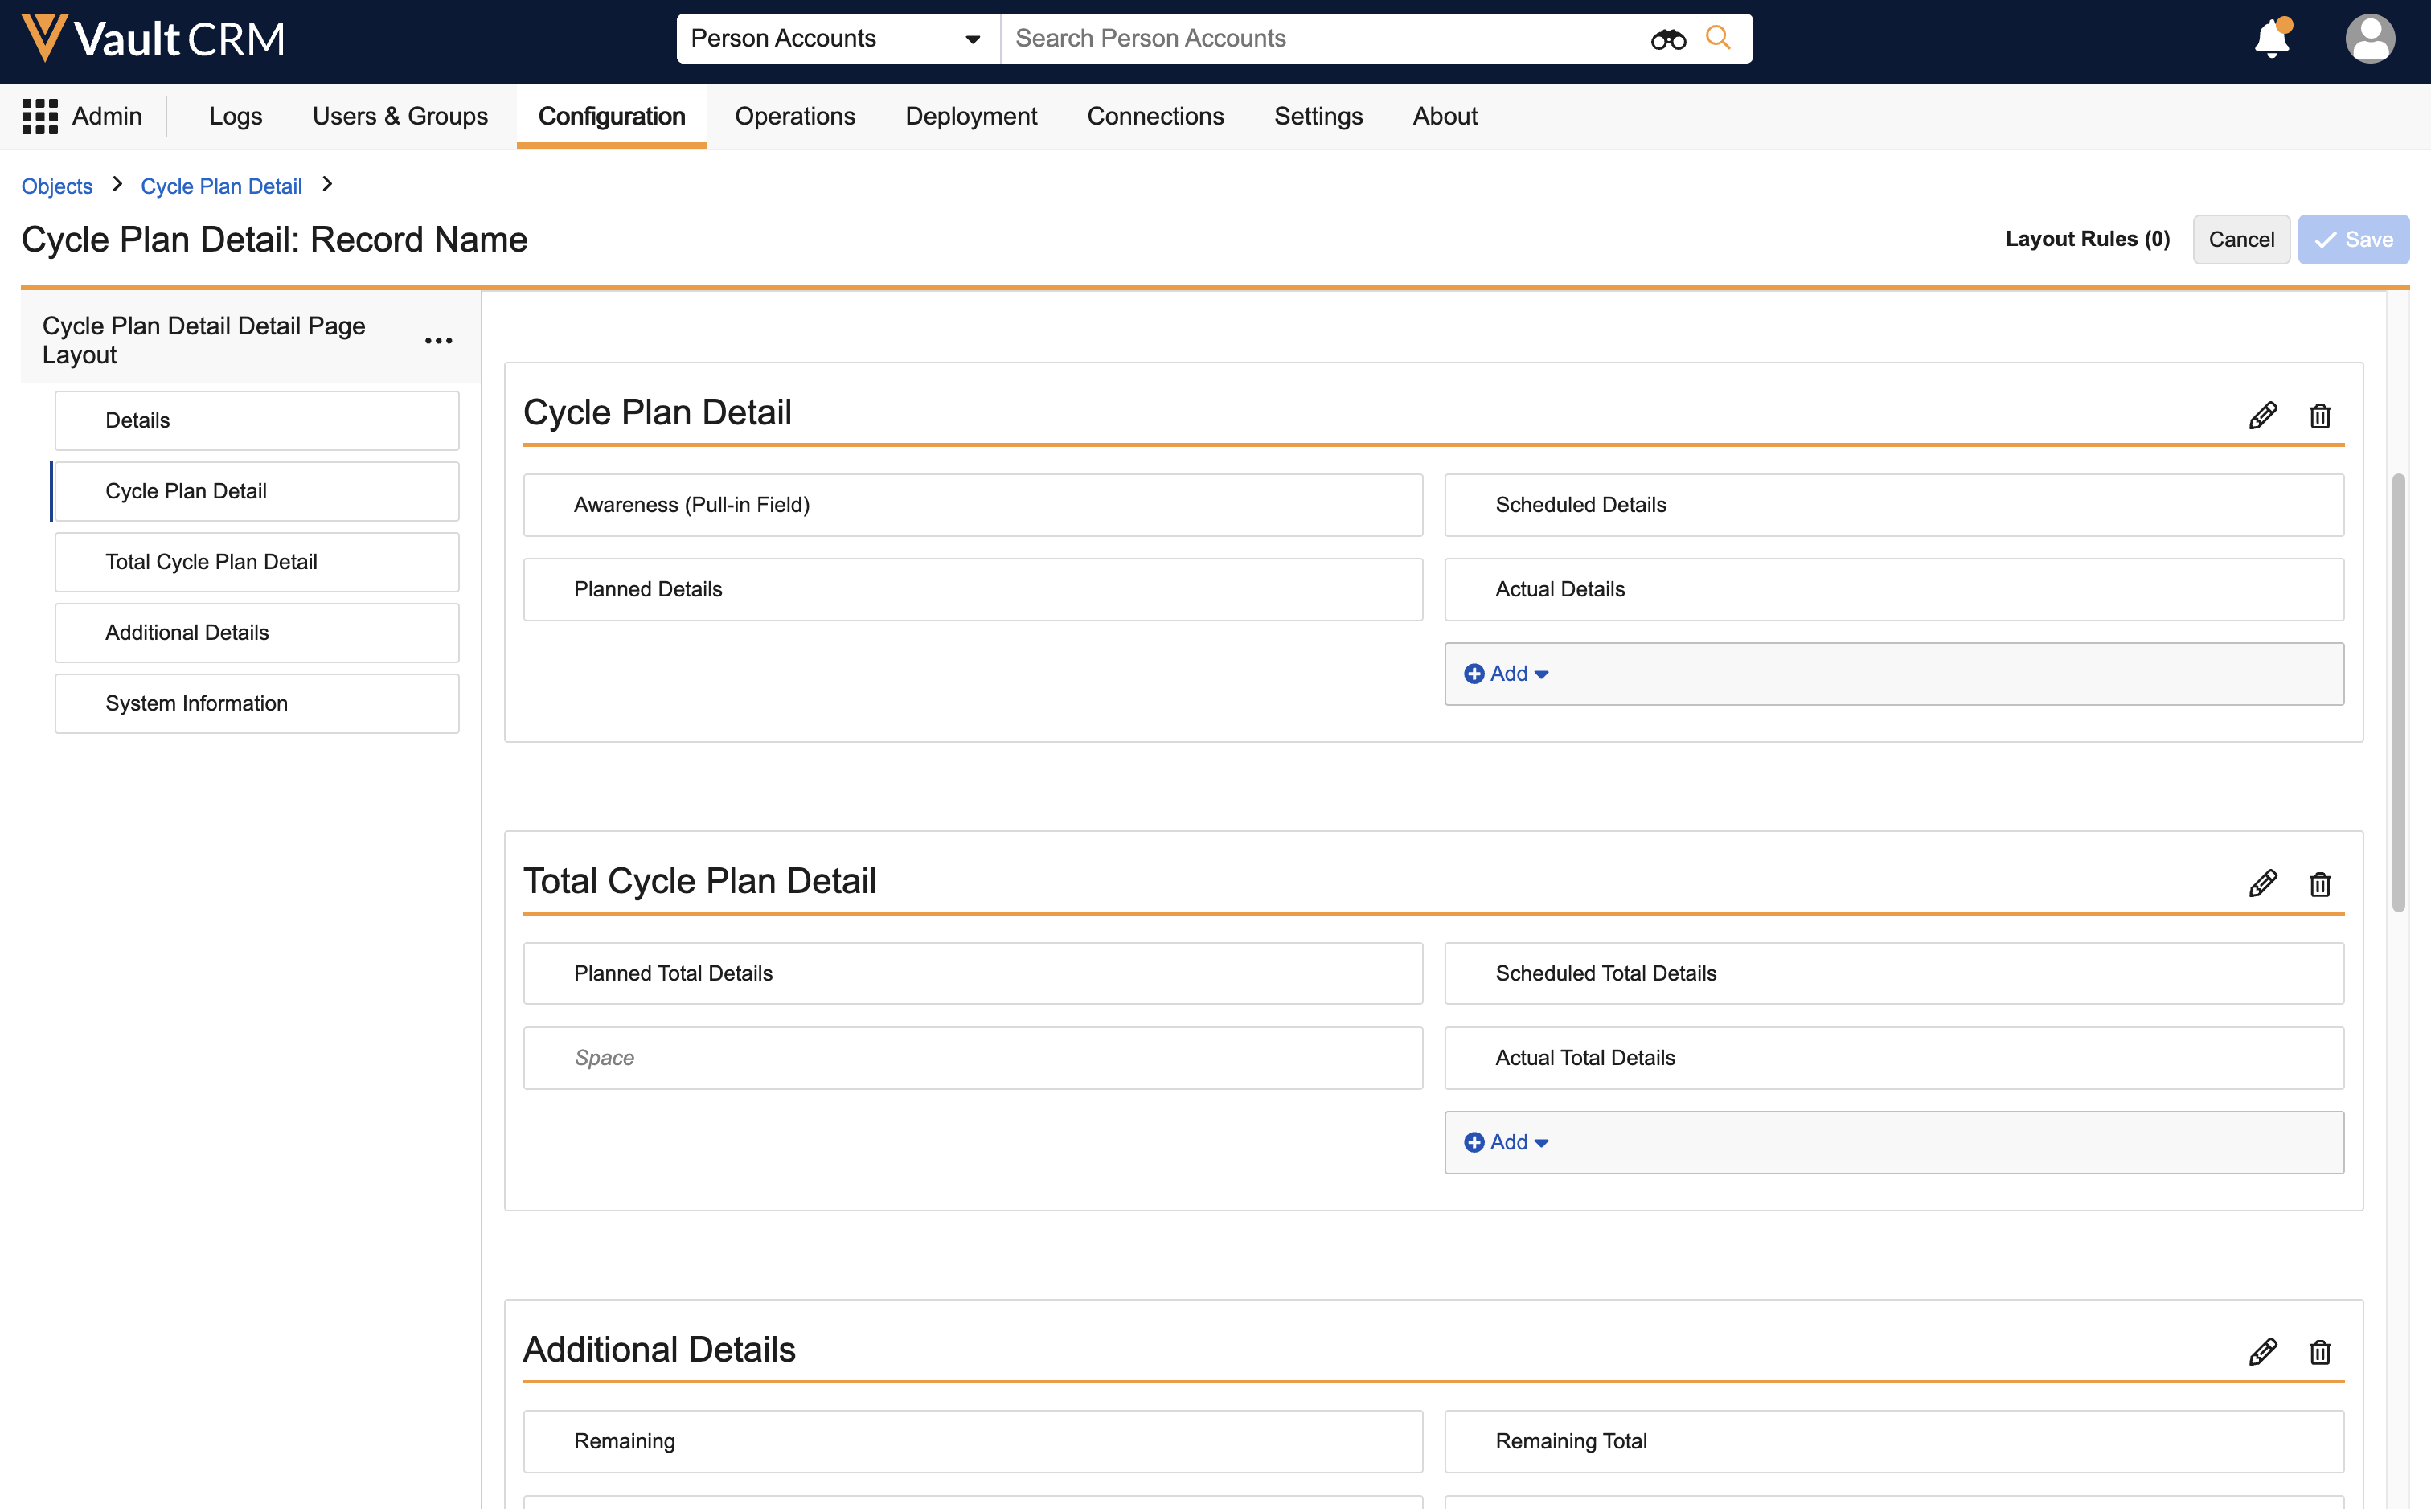Click pencil icon for Total Cycle Plan Detail

click(x=2262, y=883)
